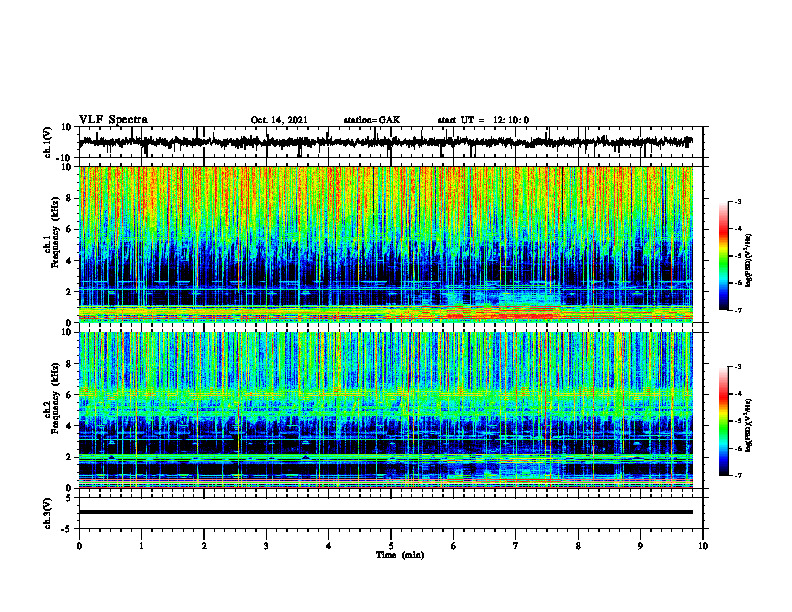Image resolution: width=792 pixels, height=612 pixels.
Task: Click the "VLF Spectra" plot title
Action: [x=113, y=120]
